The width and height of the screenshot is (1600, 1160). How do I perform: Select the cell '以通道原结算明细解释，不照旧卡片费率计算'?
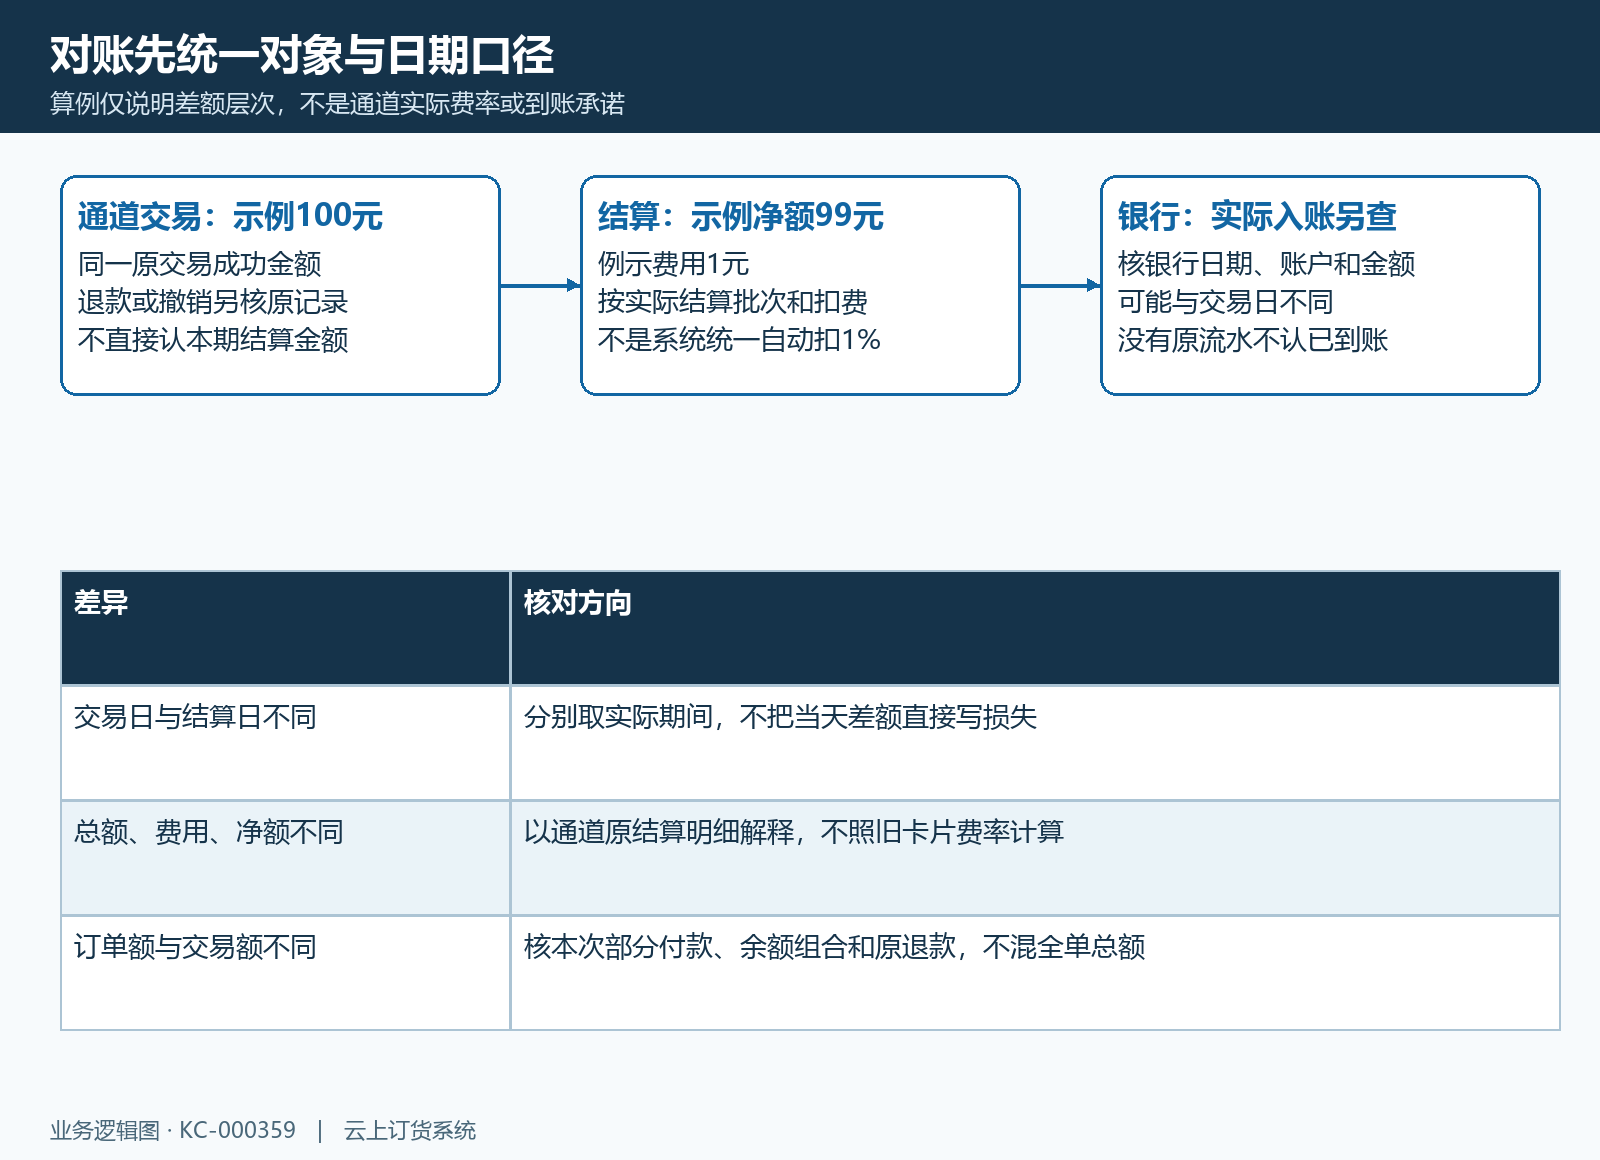coord(1035,858)
